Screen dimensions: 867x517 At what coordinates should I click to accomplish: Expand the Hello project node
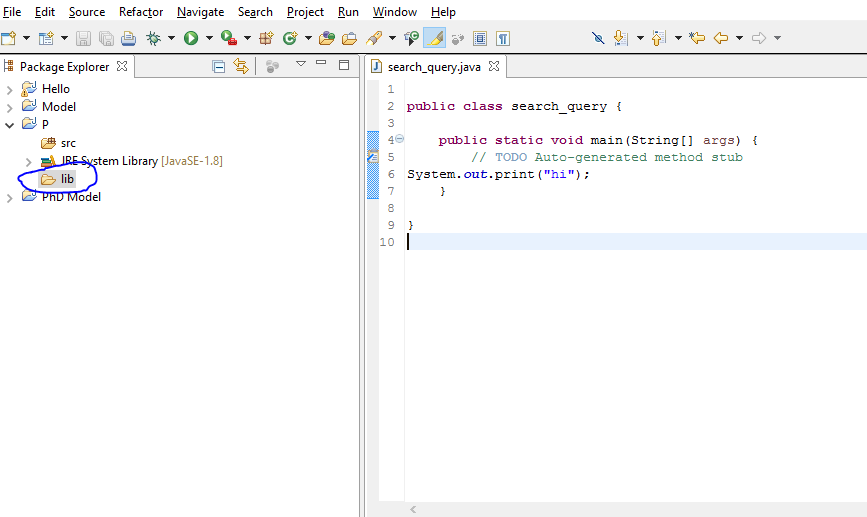point(9,90)
